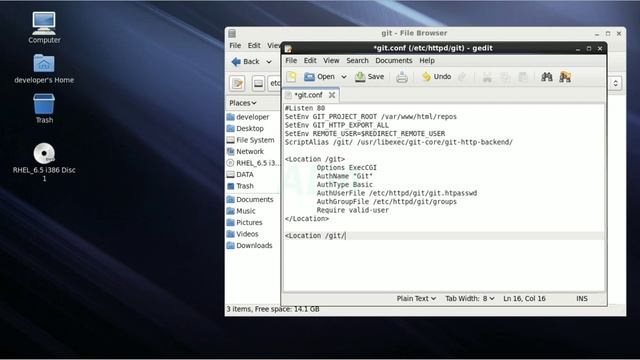This screenshot has width=640, height=360.
Task: Open gedit Documents menu
Action: [393, 60]
